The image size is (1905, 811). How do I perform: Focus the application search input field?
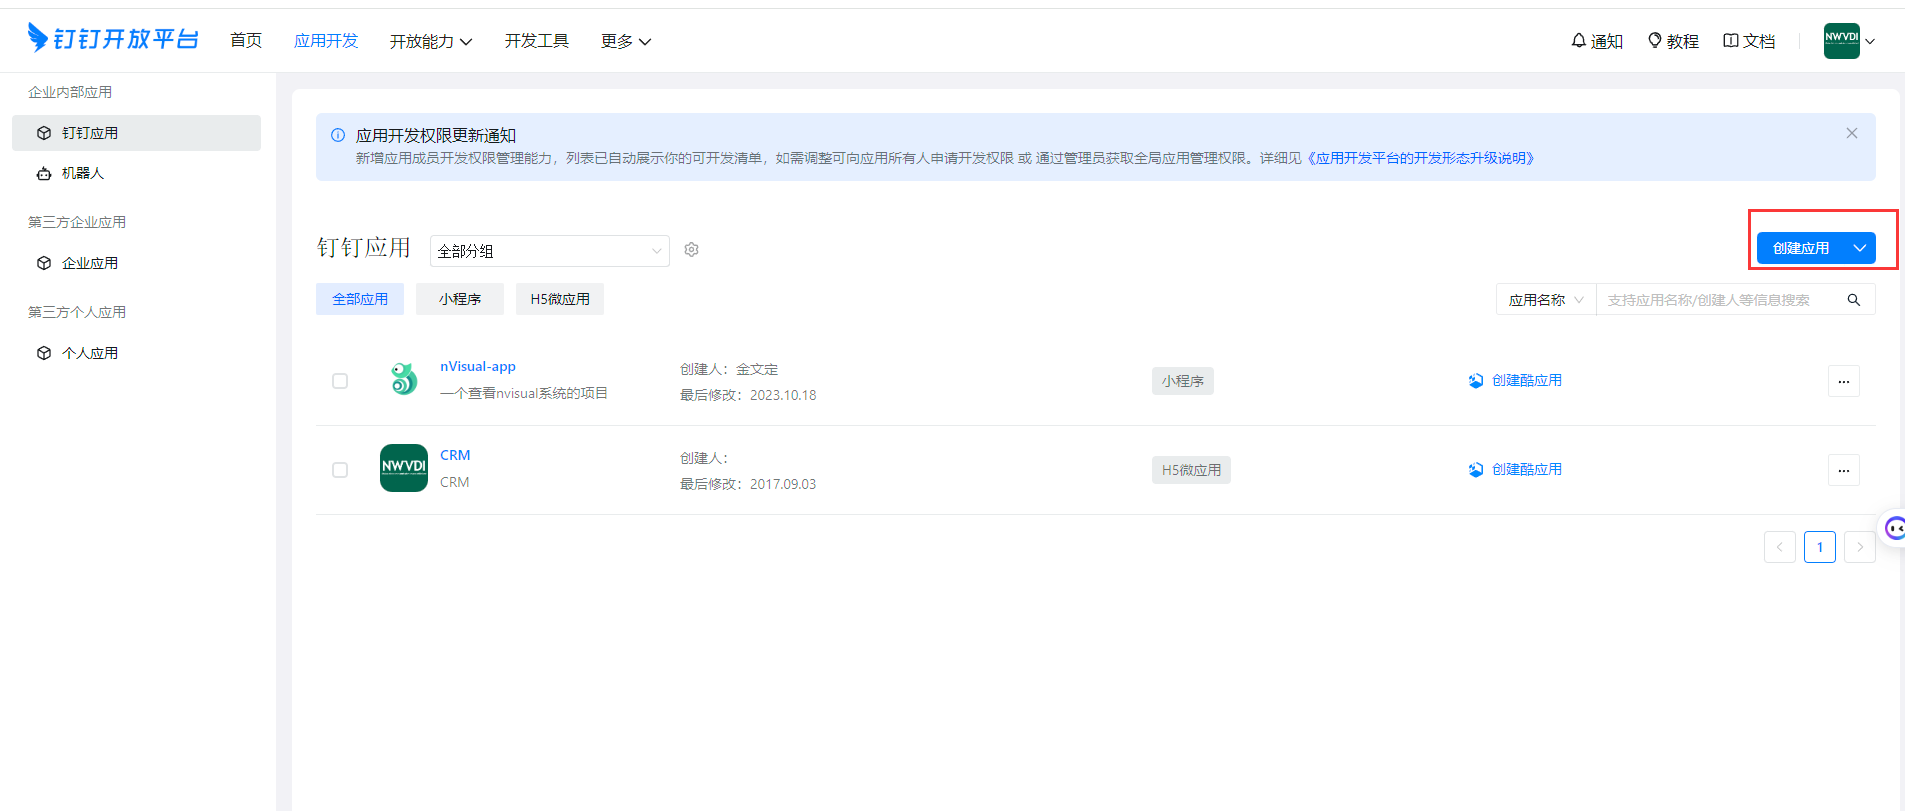tap(1720, 300)
